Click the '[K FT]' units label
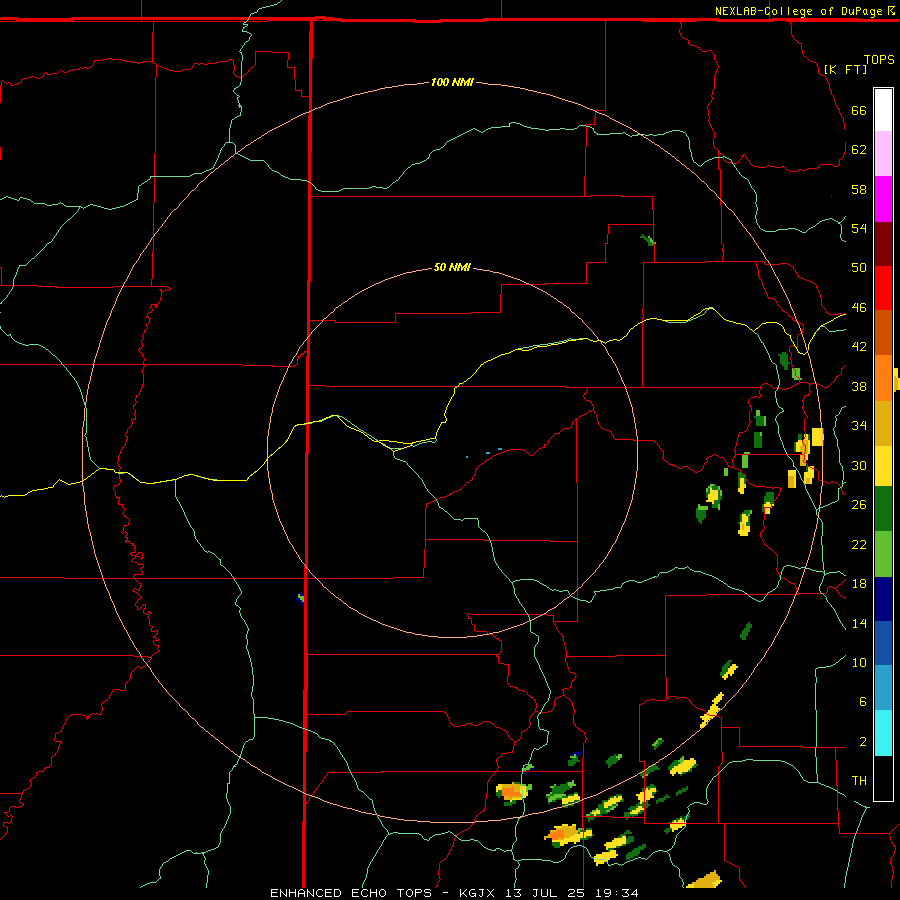The image size is (900, 900). coord(845,70)
